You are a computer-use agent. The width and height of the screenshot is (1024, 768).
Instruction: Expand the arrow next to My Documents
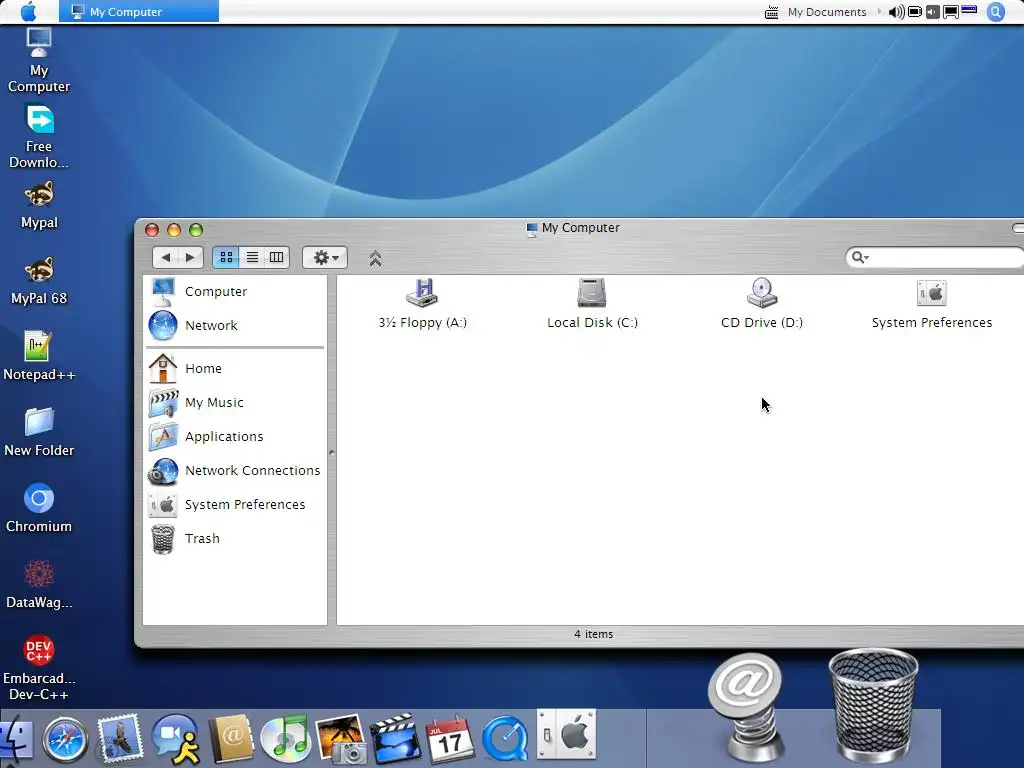[879, 12]
